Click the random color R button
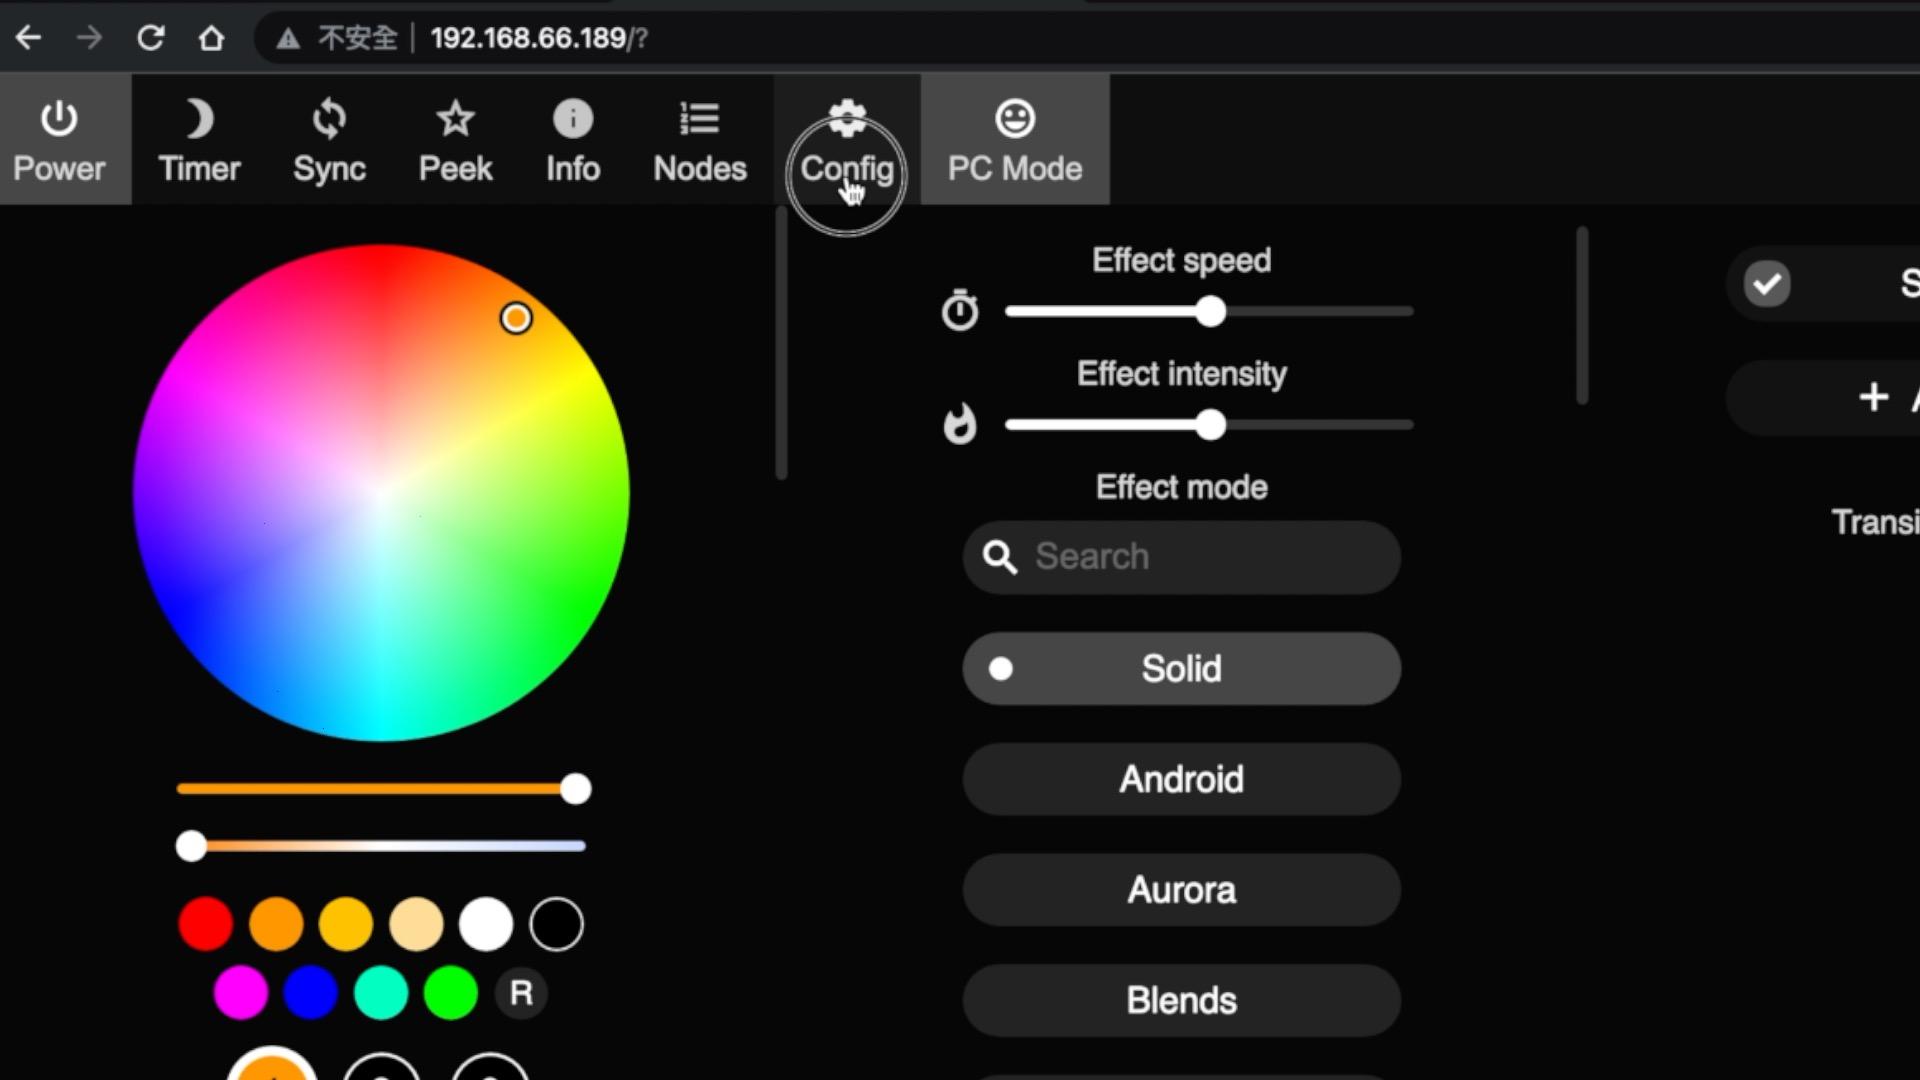 [521, 993]
